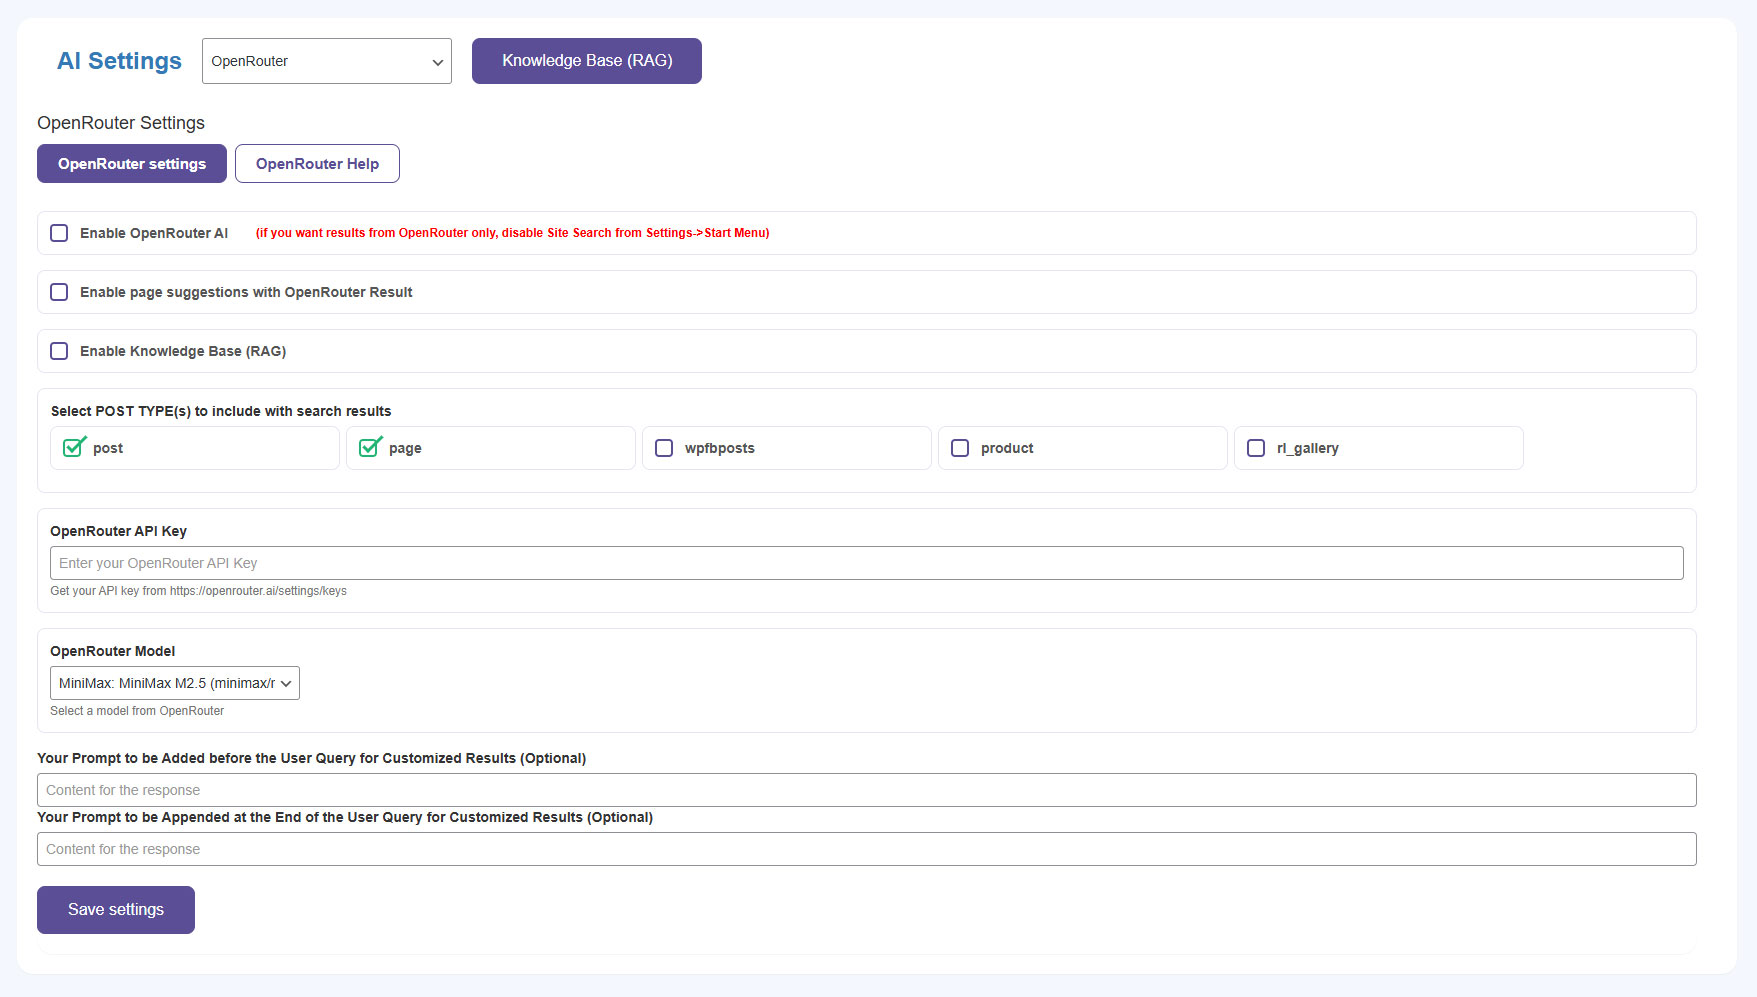
Task: Click the red Site Search disable notice
Action: point(512,233)
